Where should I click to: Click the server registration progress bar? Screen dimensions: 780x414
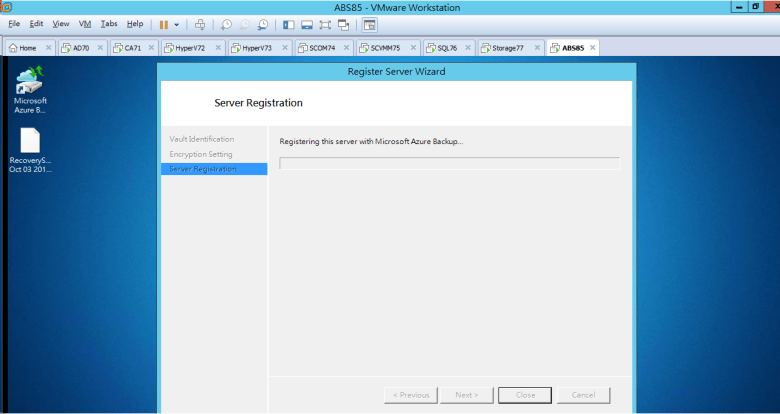pos(449,163)
